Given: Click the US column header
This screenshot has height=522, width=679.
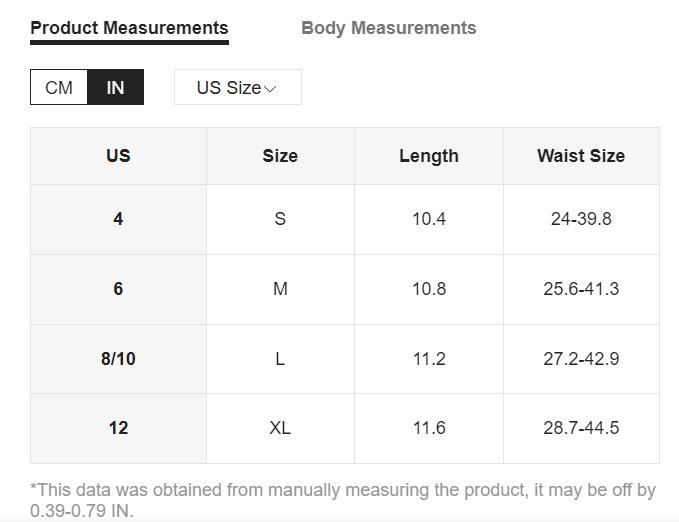Looking at the screenshot, I should pos(118,156).
